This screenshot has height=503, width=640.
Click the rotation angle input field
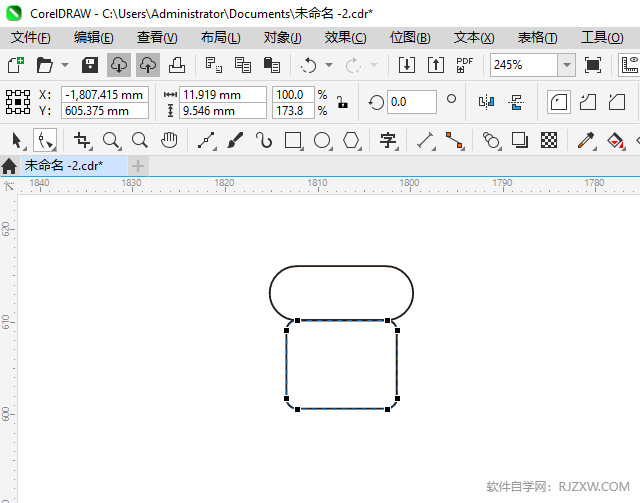pyautogui.click(x=411, y=102)
